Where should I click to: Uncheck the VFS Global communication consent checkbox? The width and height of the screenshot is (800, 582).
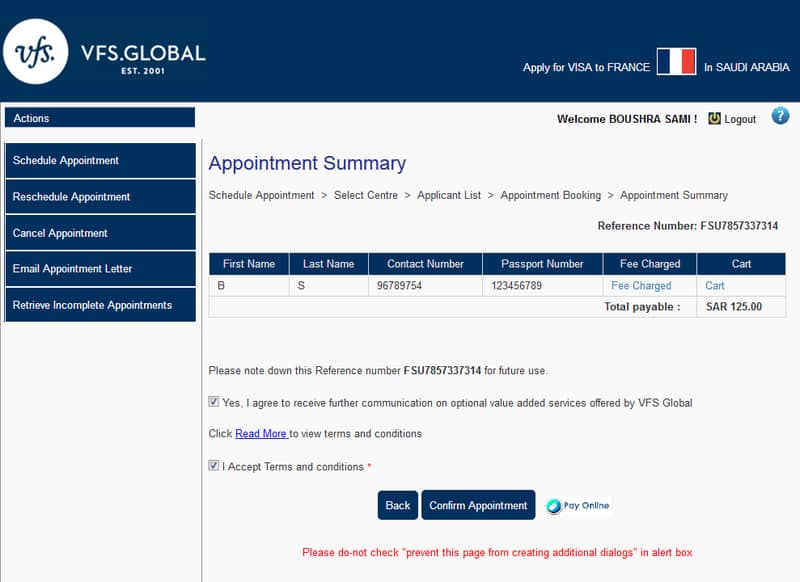point(214,402)
